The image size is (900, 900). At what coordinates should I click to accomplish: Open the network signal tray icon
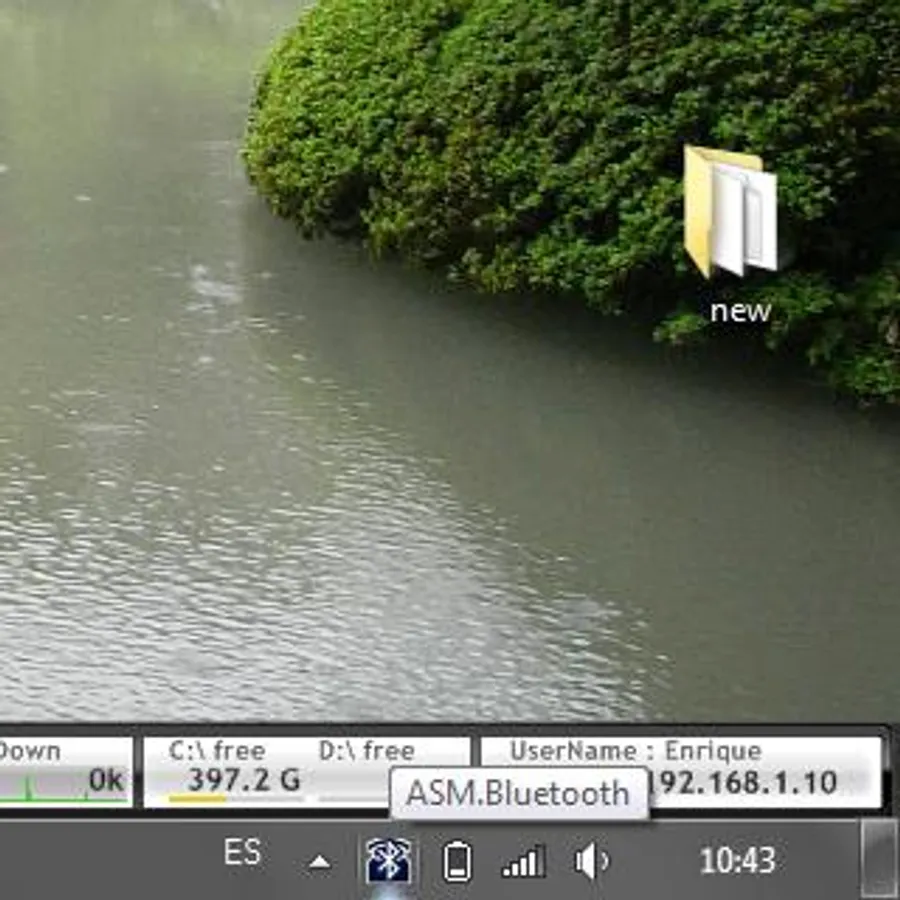click(523, 862)
